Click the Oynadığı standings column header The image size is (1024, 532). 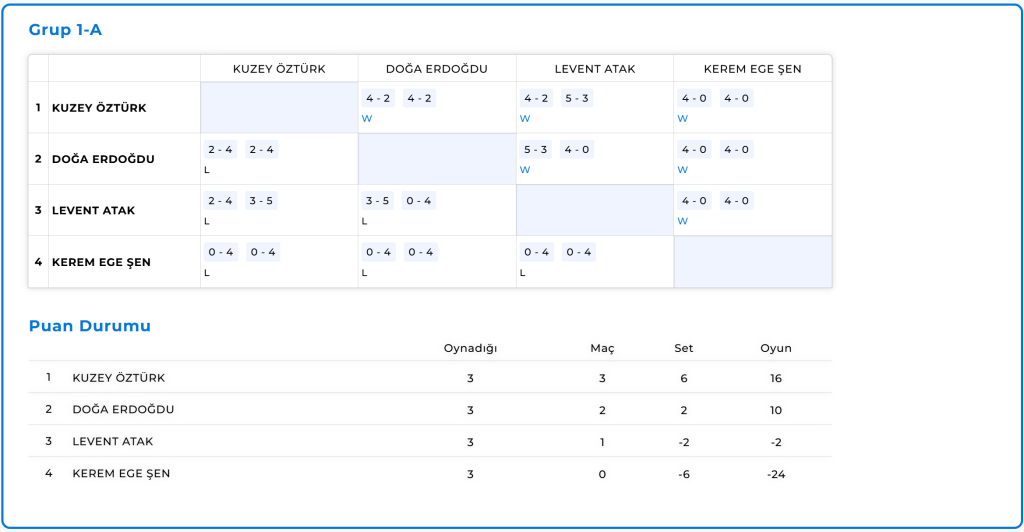point(470,348)
